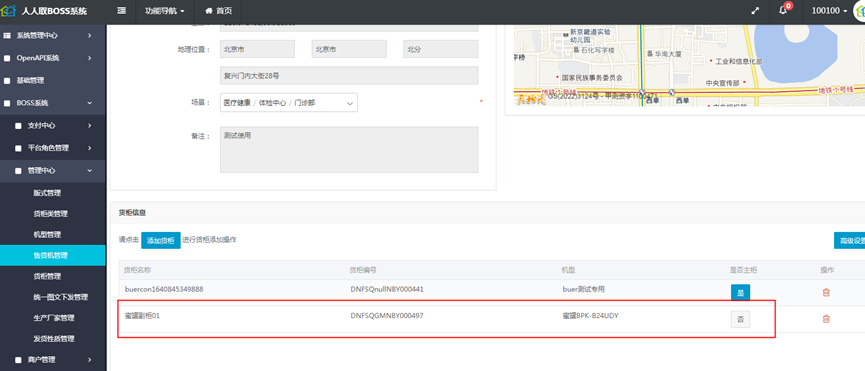The width and height of the screenshot is (865, 371).
Task: Open 基础管理 sidebar item
Action: (x=52, y=80)
